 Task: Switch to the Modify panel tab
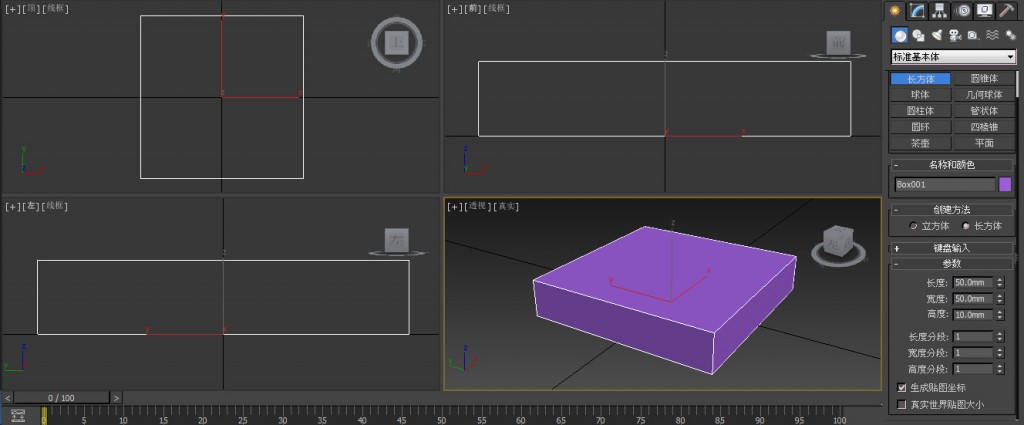(918, 10)
